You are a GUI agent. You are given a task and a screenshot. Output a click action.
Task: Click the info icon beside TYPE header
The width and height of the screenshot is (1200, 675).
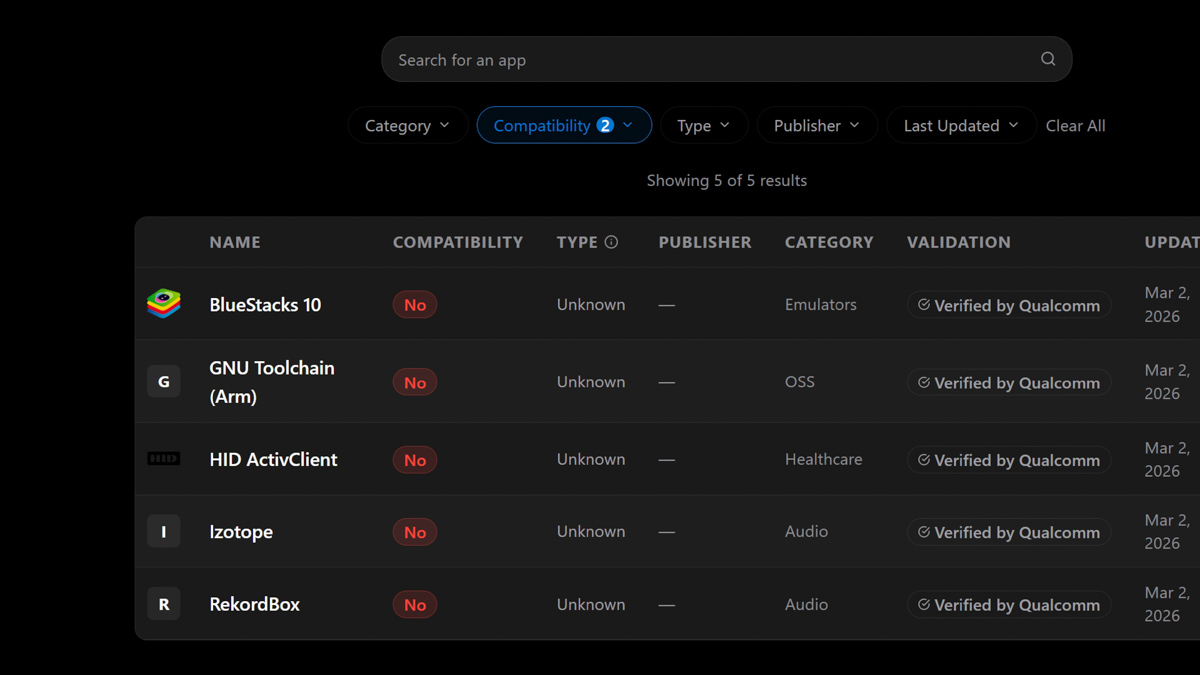click(611, 242)
